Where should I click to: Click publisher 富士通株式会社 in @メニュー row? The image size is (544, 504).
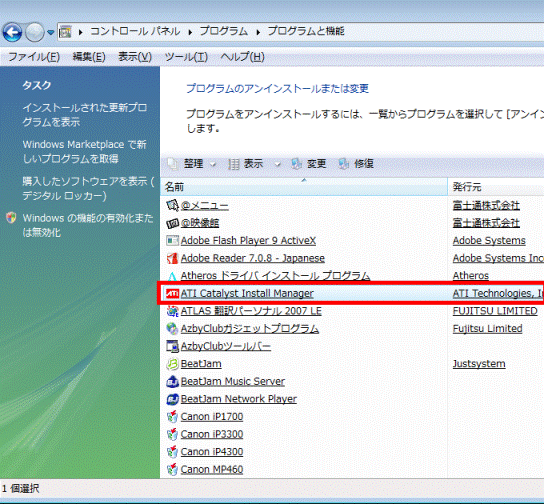coord(486,206)
